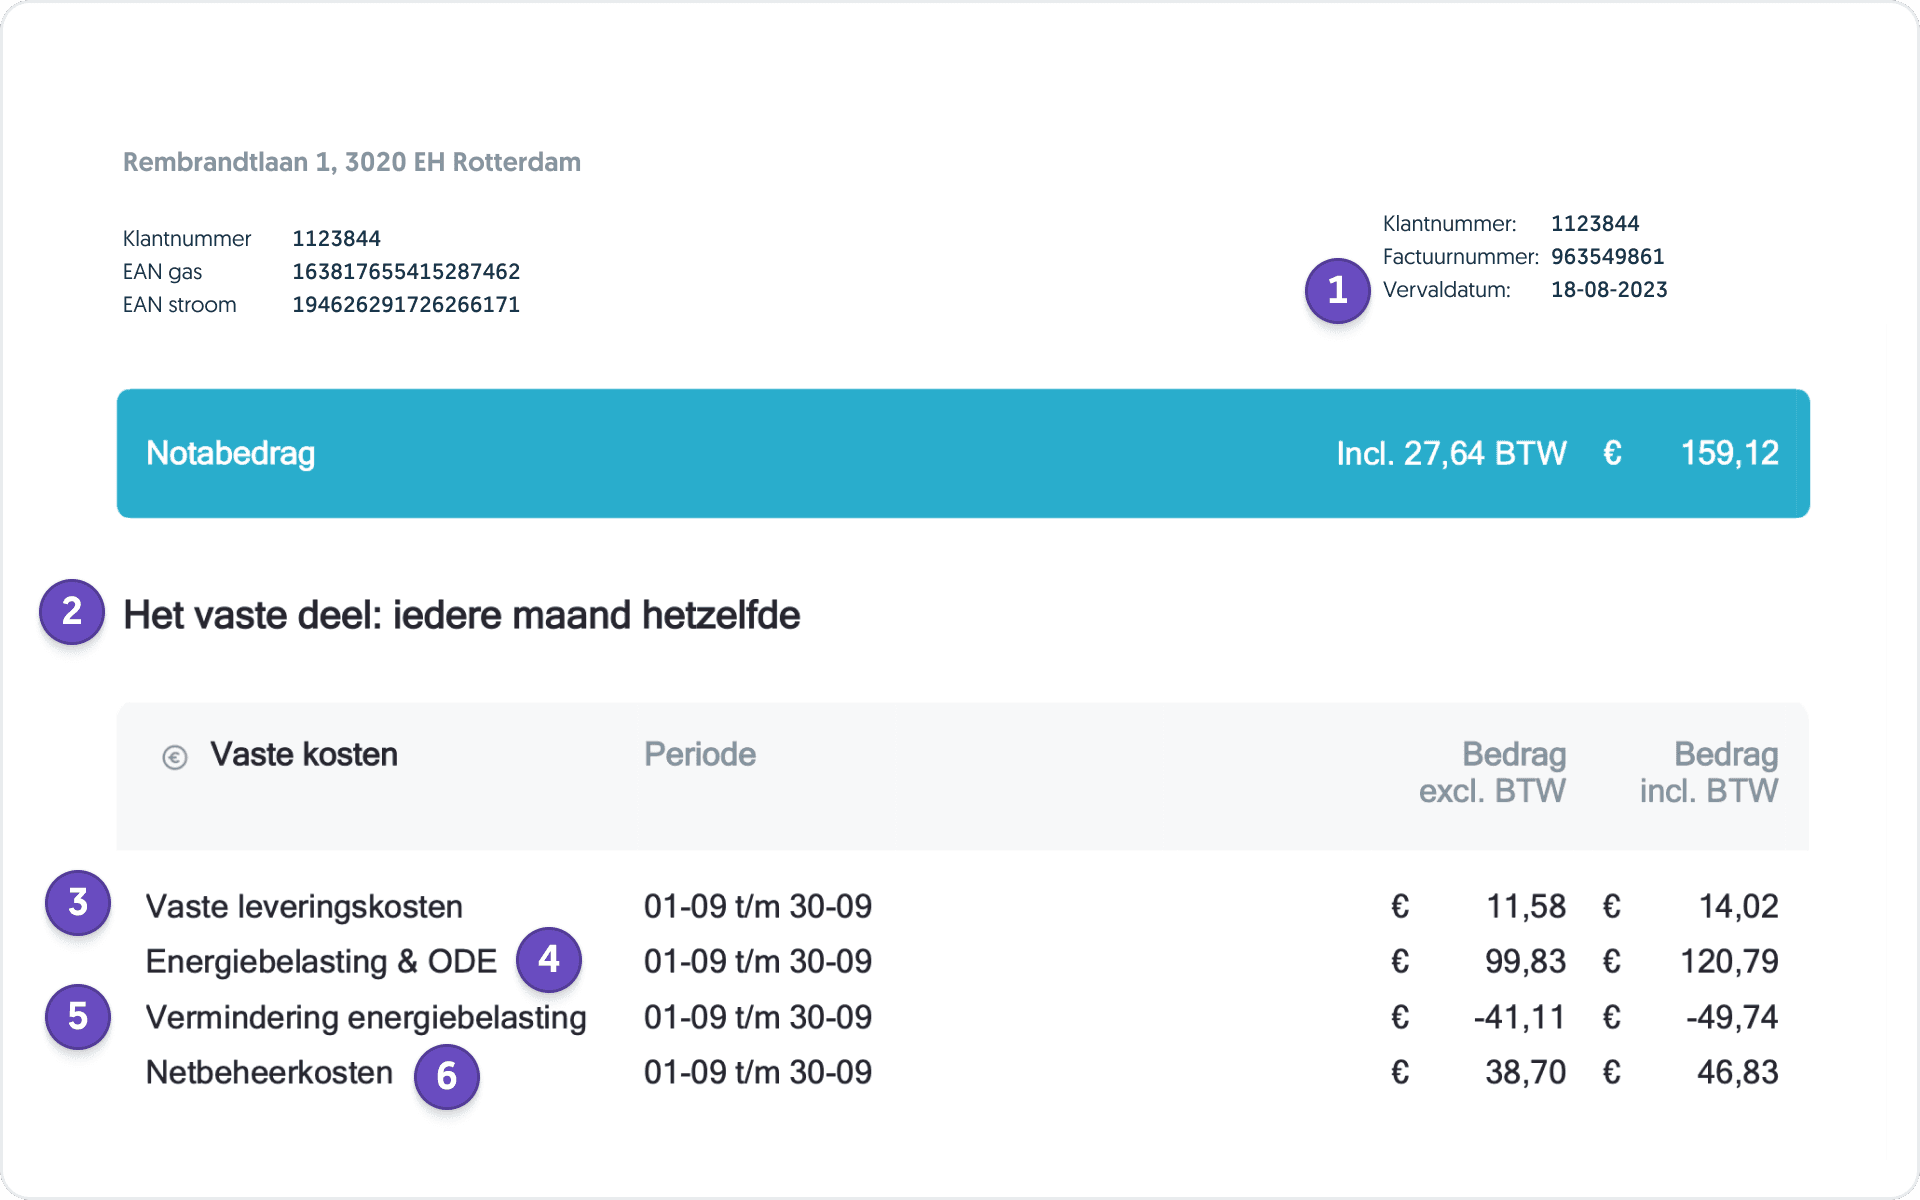Click the Bedrag incl. BTW column header

1709,773
